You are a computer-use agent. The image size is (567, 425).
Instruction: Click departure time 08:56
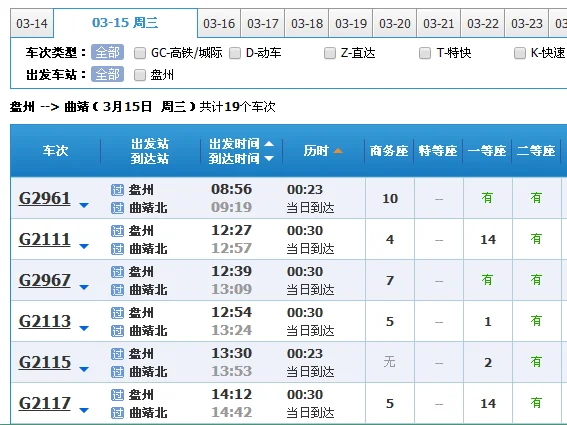coord(231,189)
